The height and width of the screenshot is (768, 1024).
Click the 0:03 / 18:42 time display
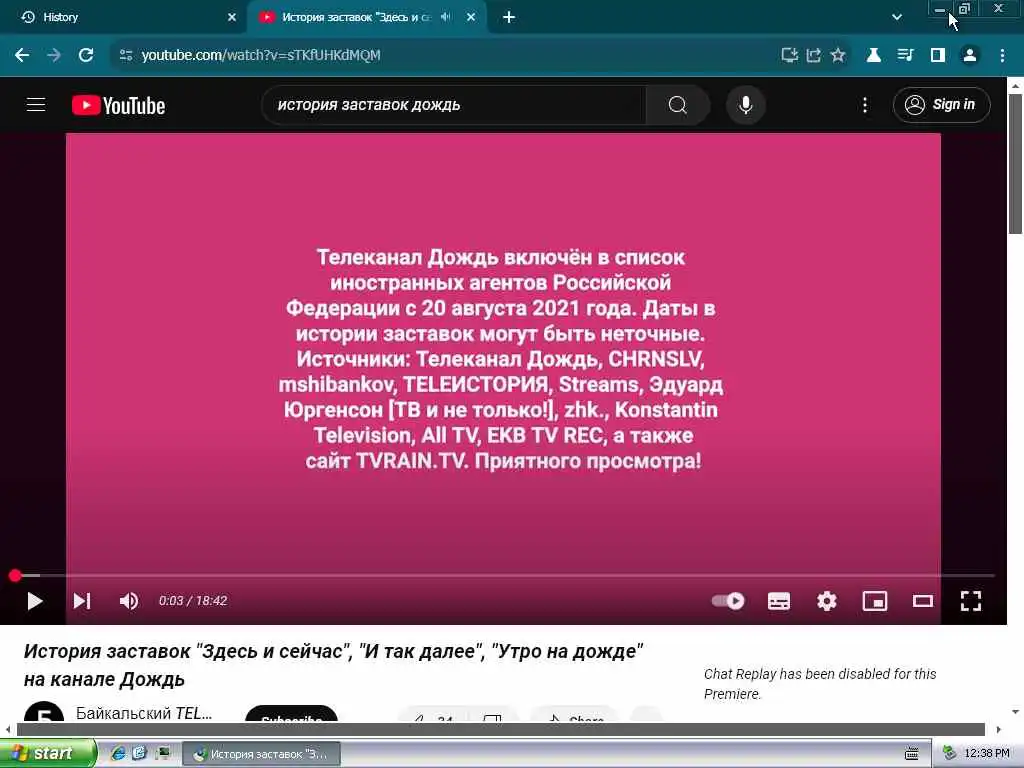(x=193, y=601)
